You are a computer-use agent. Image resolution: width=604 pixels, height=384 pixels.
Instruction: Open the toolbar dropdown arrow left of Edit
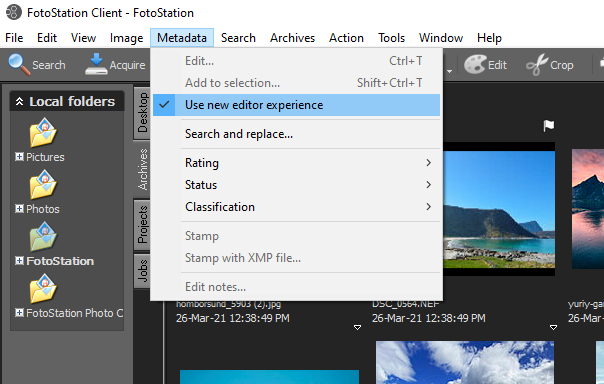(449, 71)
